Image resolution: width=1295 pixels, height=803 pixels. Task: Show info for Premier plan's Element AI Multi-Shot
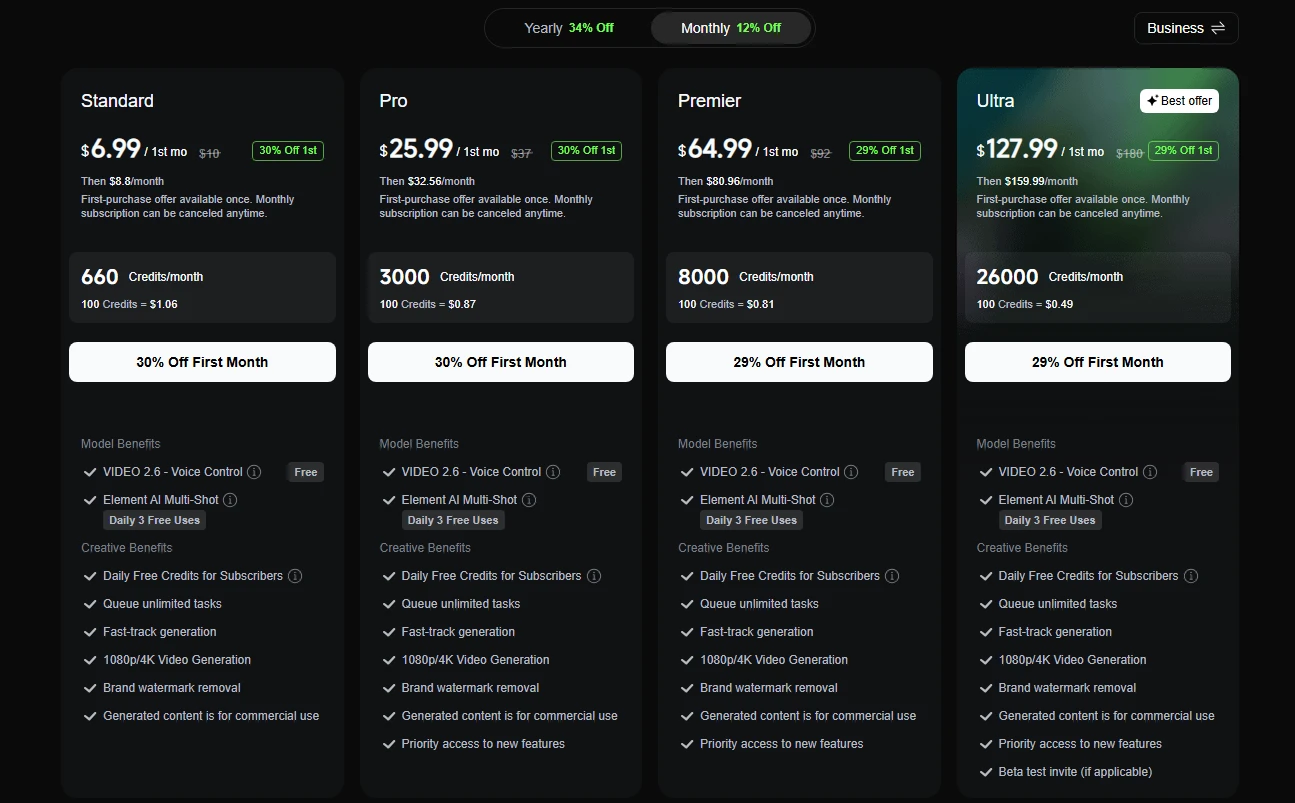point(827,500)
